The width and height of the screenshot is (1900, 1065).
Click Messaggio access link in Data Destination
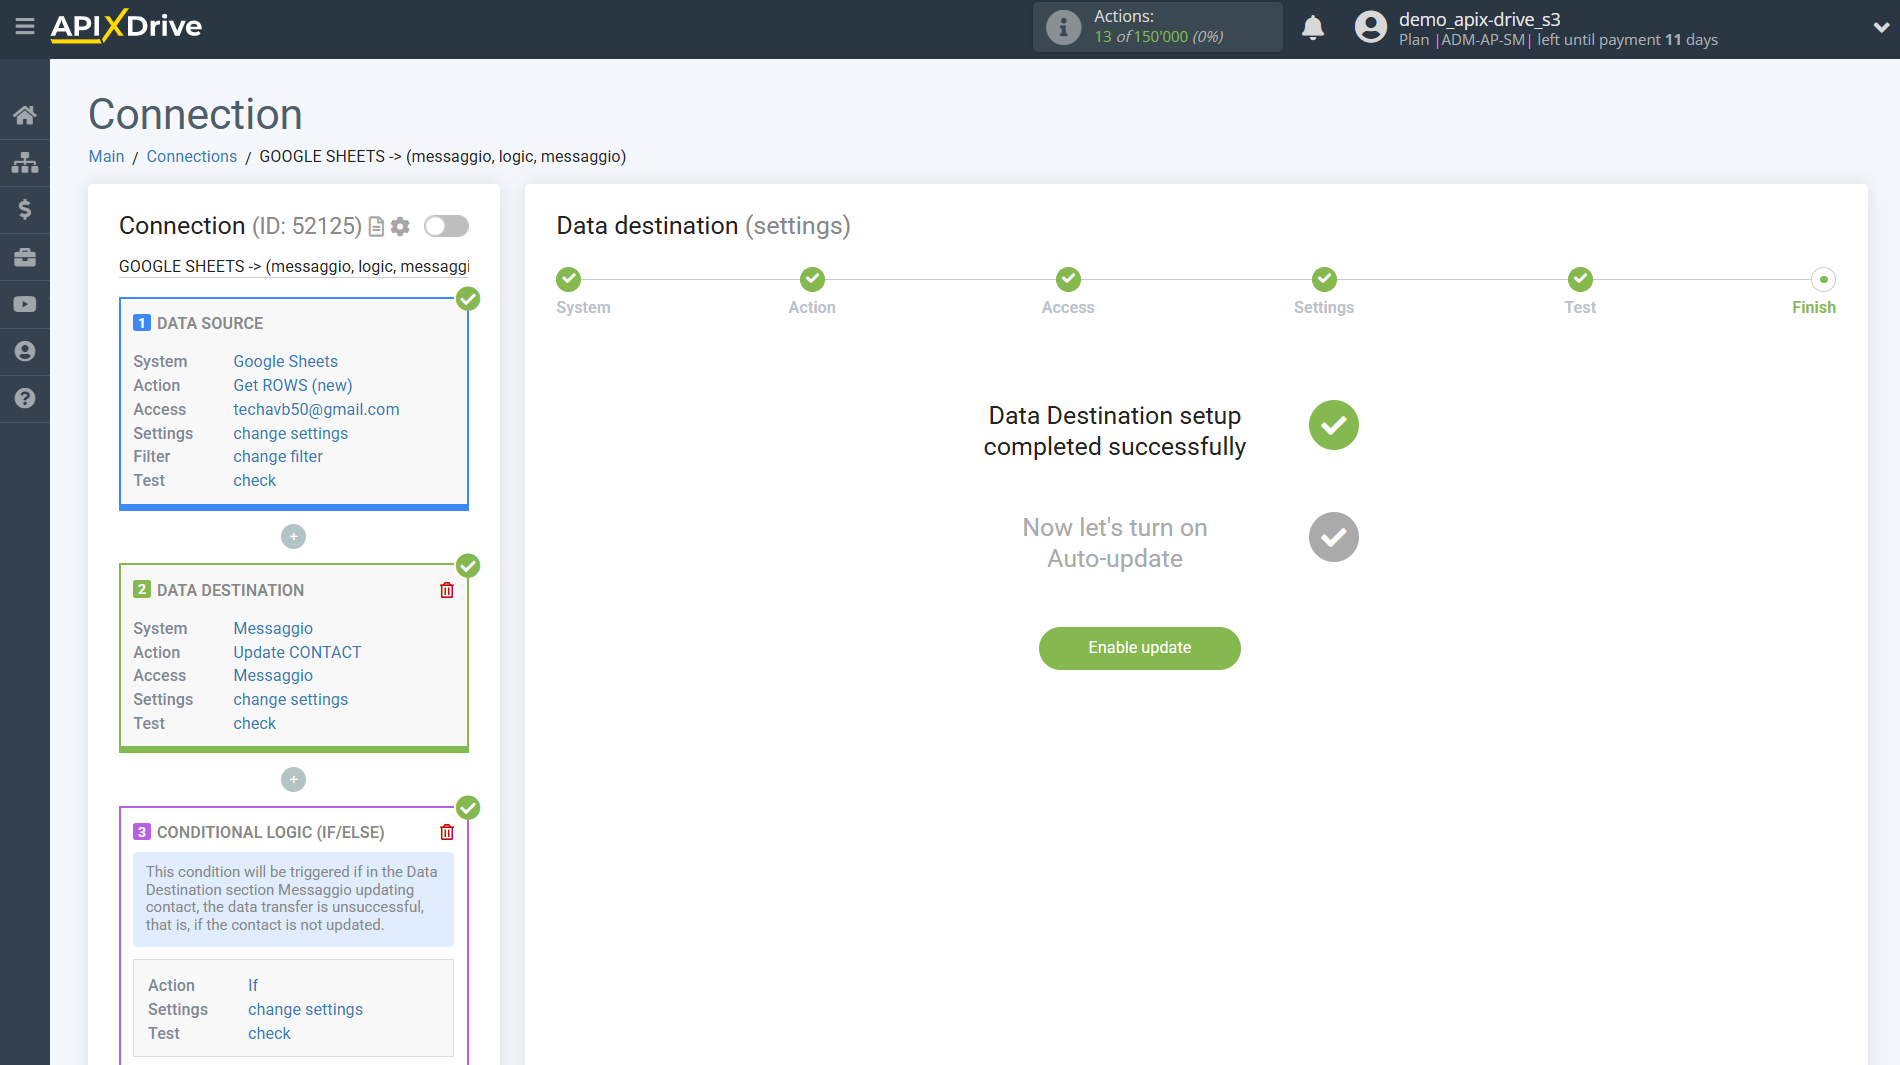[x=273, y=675]
